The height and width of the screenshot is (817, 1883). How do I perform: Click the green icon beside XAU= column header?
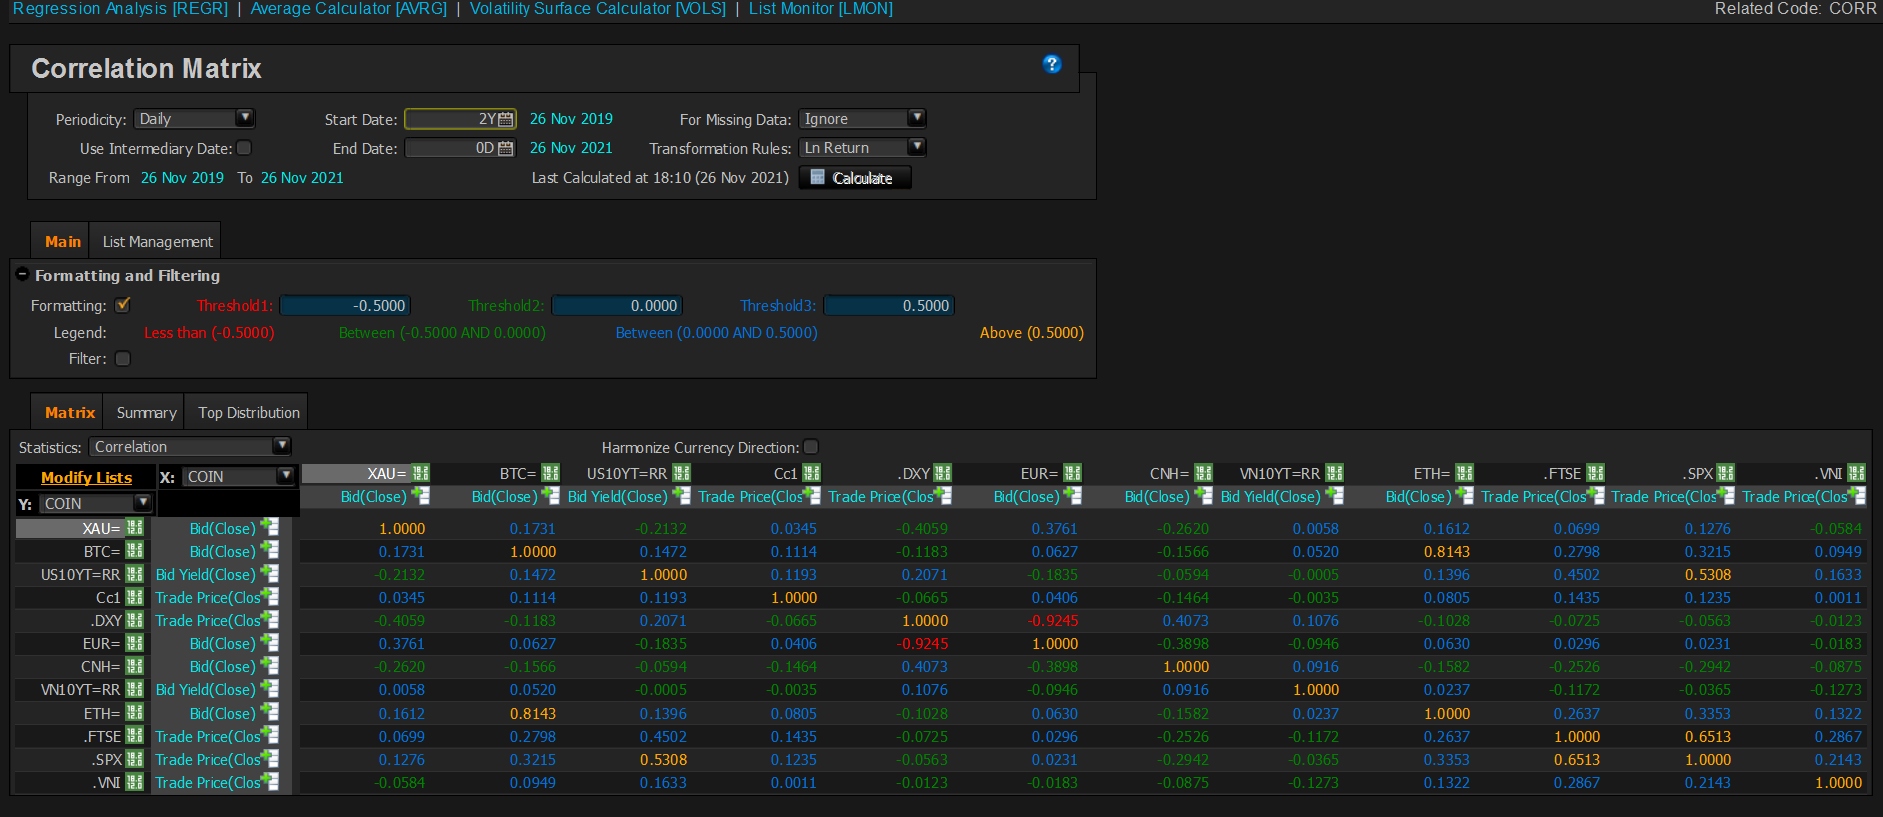coord(421,473)
